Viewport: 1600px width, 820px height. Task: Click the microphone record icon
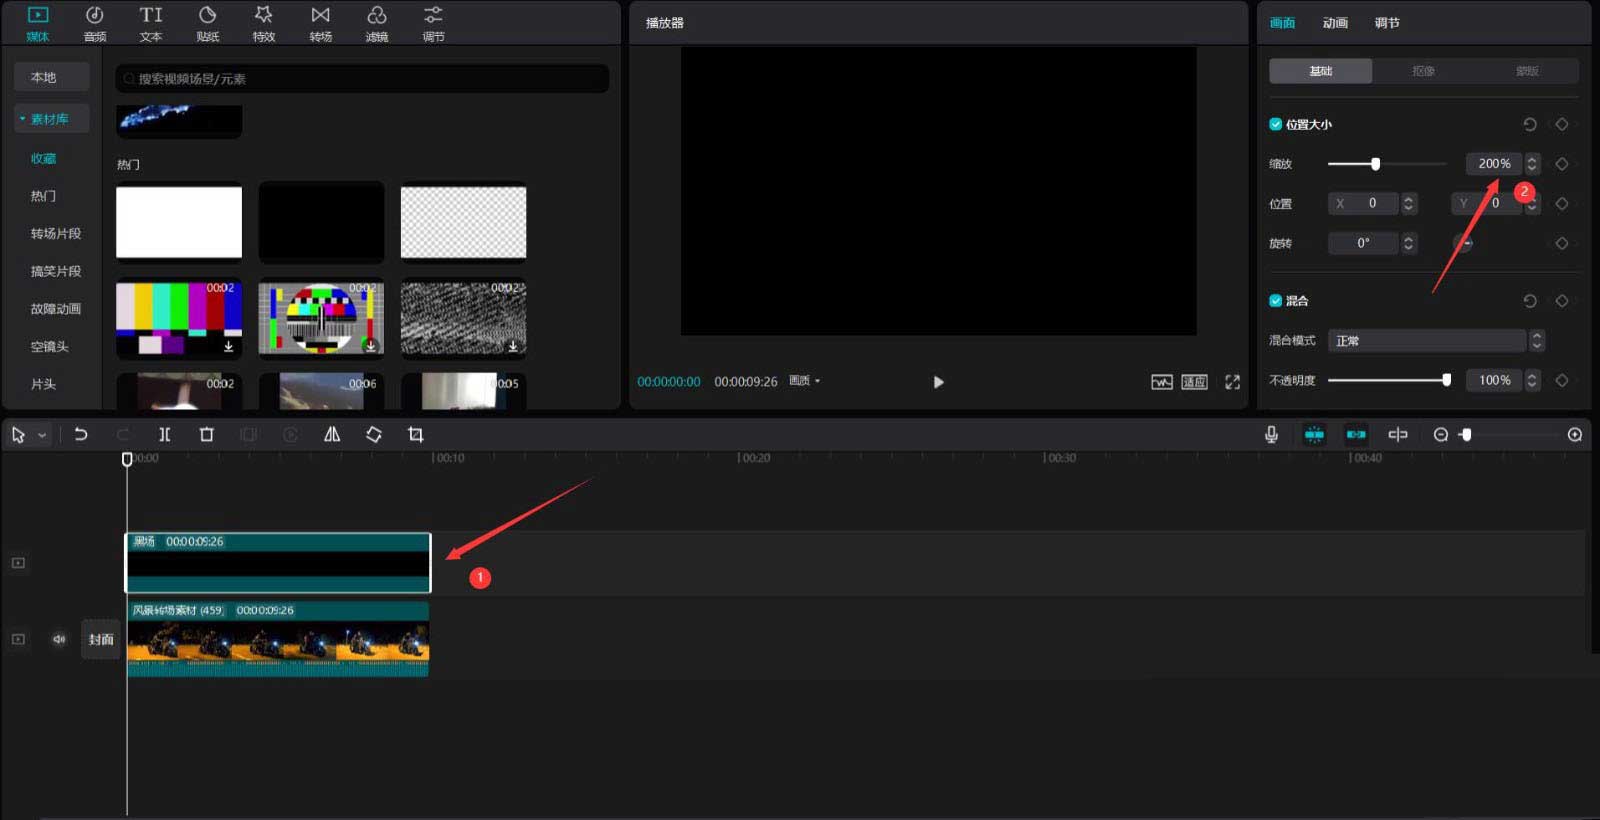(x=1271, y=434)
